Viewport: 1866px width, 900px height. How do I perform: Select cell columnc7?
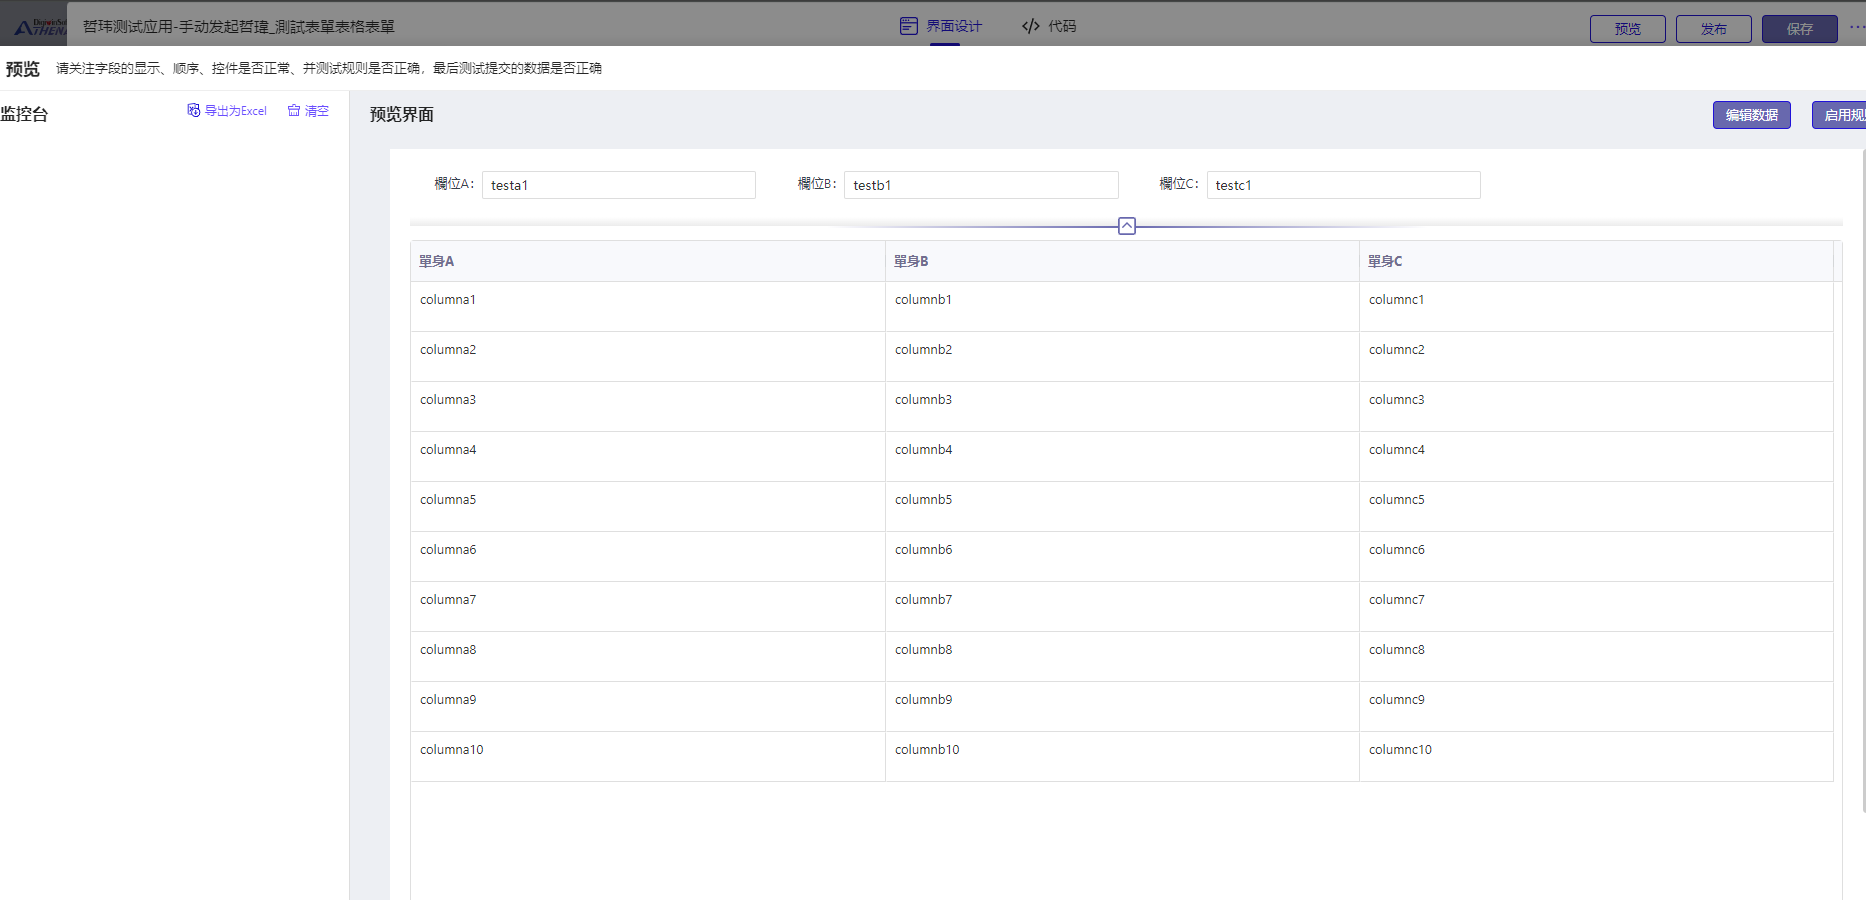1596,606
